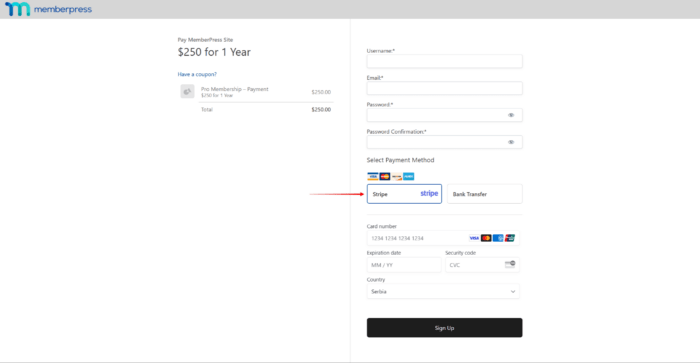Select the Bank Transfer payment method
The height and width of the screenshot is (363, 700).
point(484,194)
